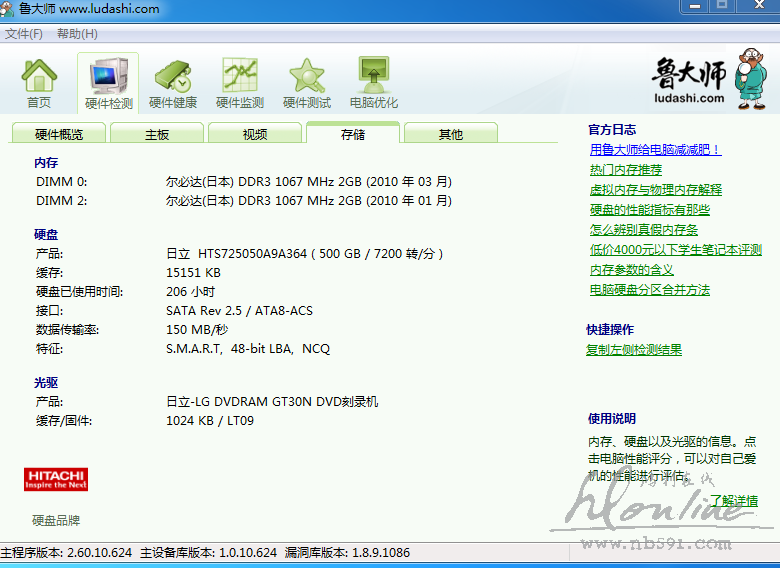
Task: Click the 首页 home icon
Action: click(39, 82)
